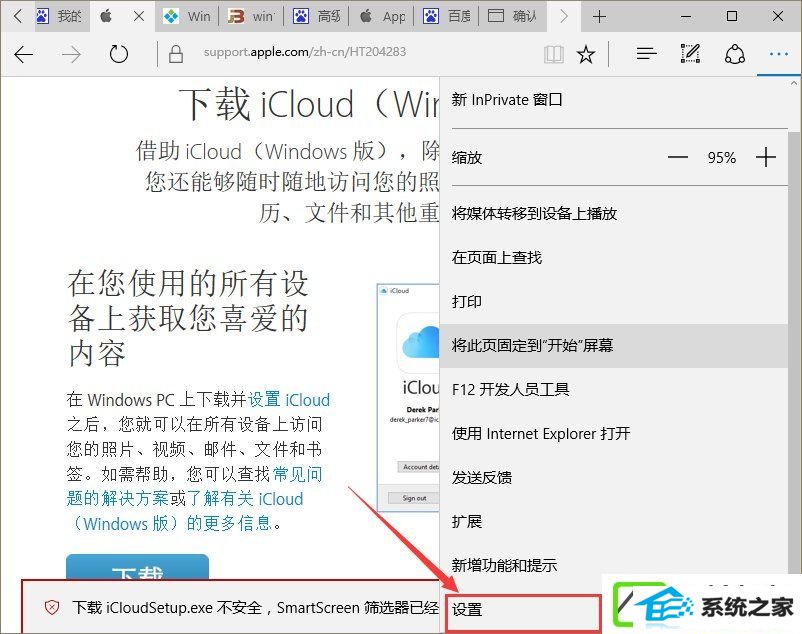
Task: Go forward to the next page
Action: pos(71,54)
